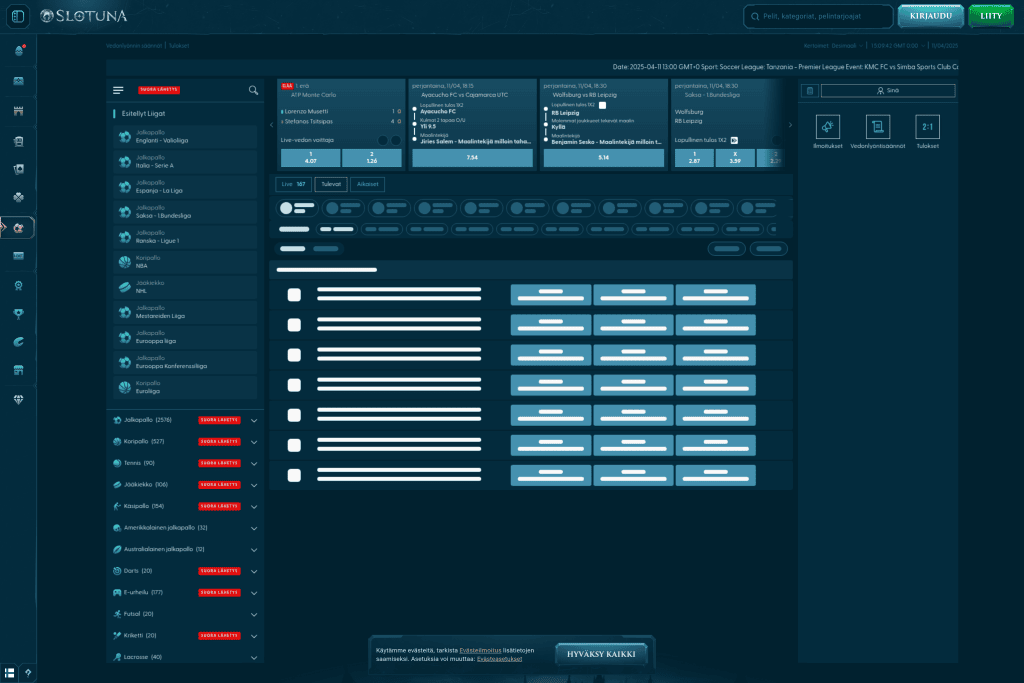
Task: Open the Vedonlyöntisäännöt scroll icon
Action: (x=878, y=127)
